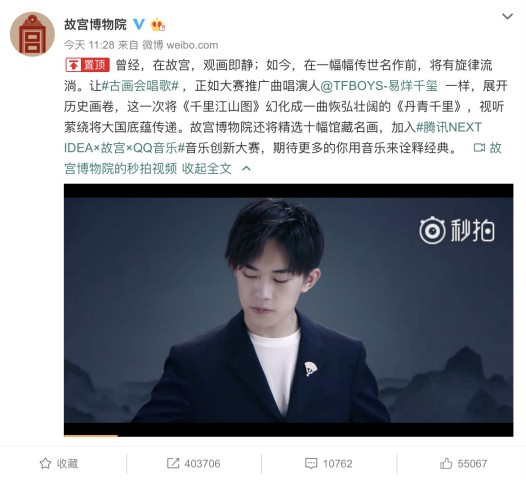Viewport: 526px width, 480px height.
Task: Click the 故宫博物院 account name
Action: pyautogui.click(x=95, y=24)
